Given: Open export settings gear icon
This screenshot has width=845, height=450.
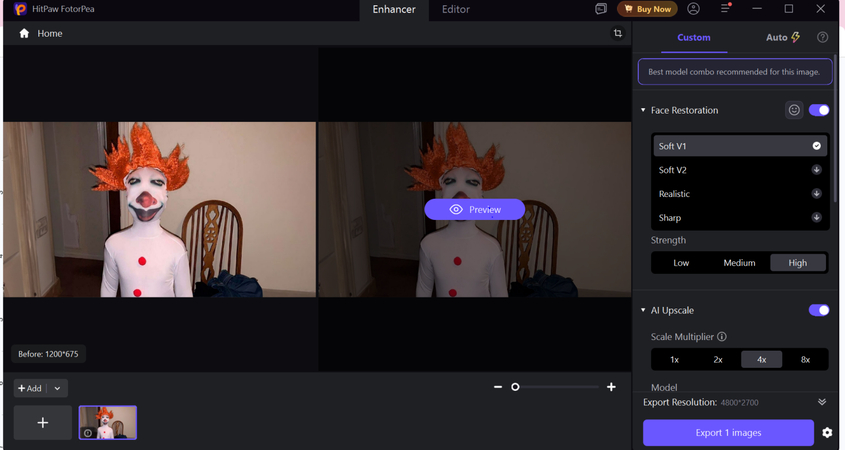Looking at the screenshot, I should point(827,433).
